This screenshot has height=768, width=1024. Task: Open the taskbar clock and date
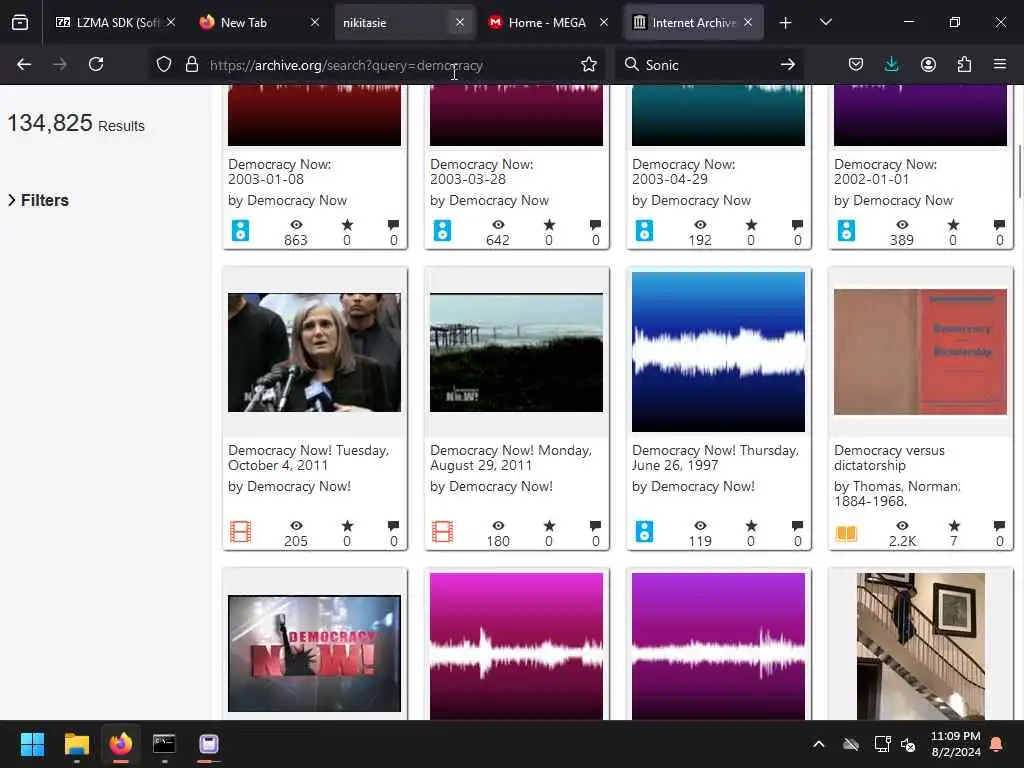coord(955,744)
